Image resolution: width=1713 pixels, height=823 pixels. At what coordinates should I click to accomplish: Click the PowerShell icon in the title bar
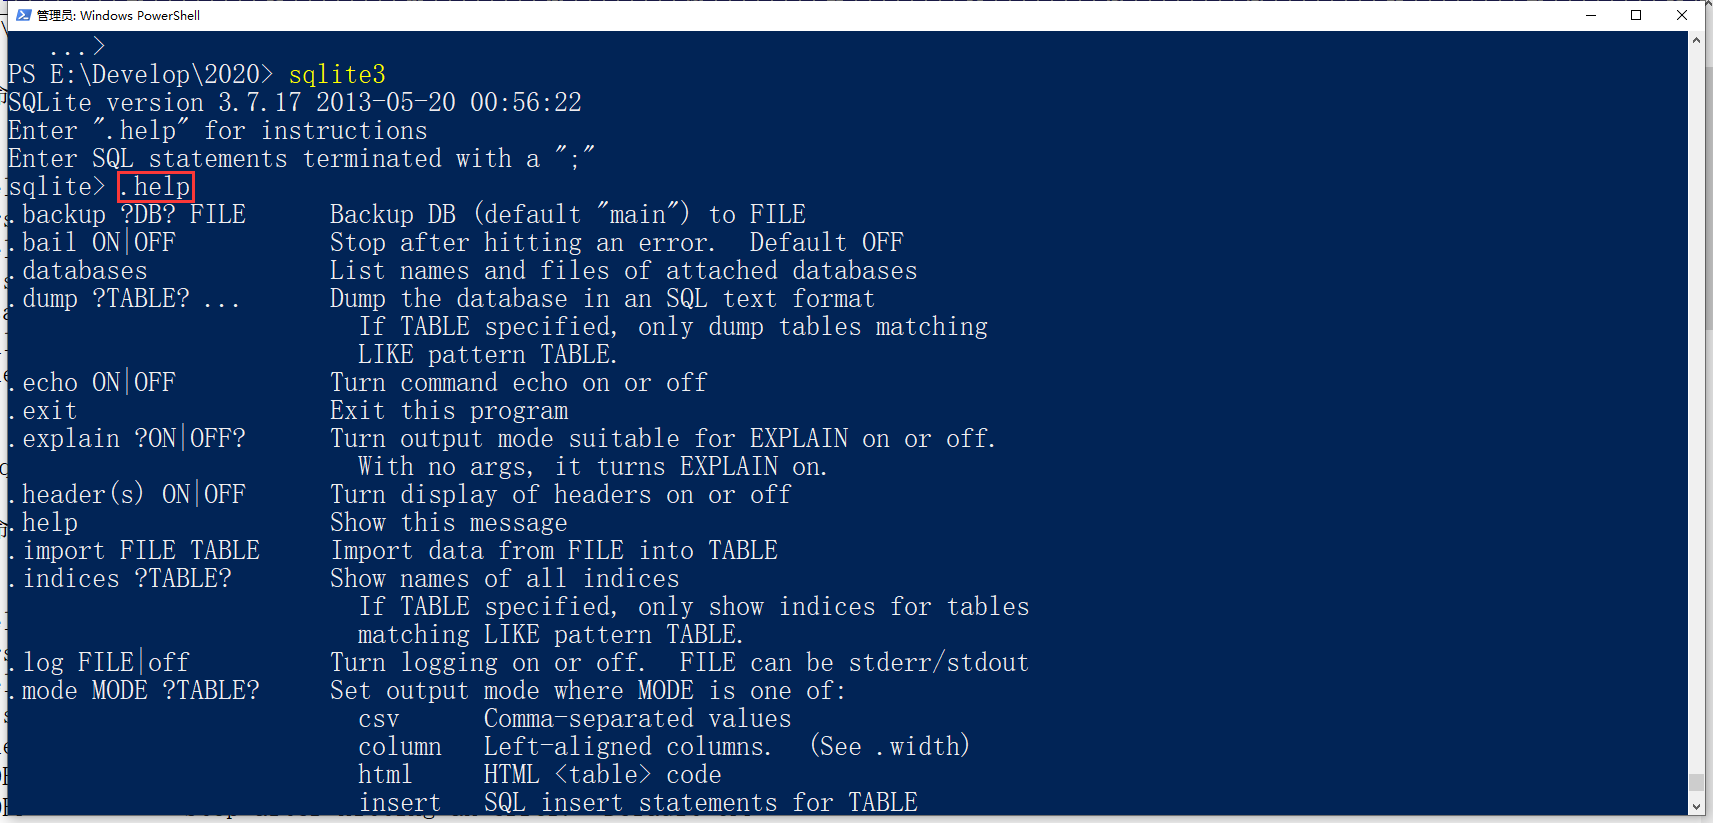pyautogui.click(x=23, y=15)
